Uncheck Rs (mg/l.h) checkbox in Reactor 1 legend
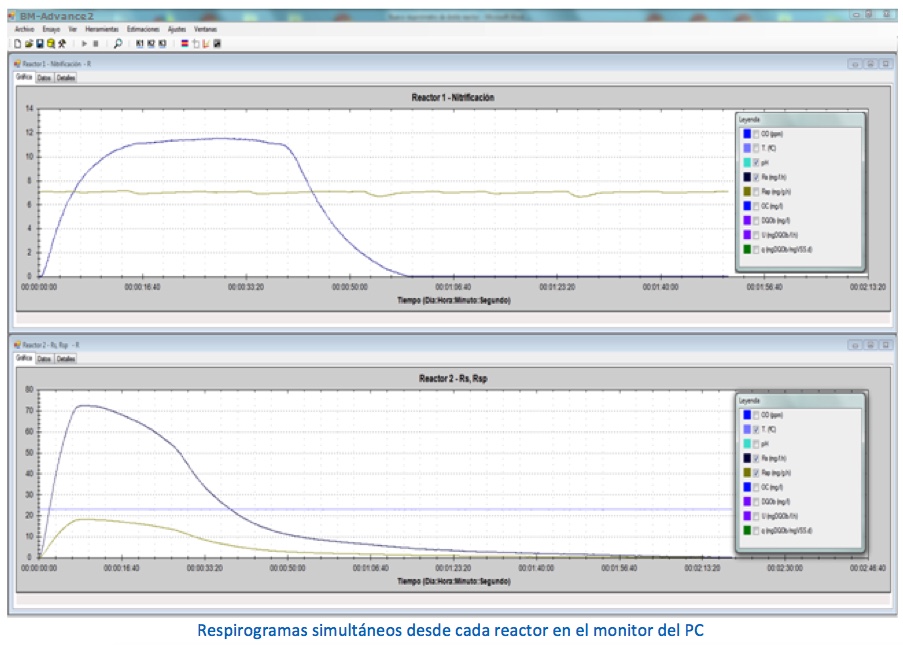The height and width of the screenshot is (645, 903). (x=756, y=177)
